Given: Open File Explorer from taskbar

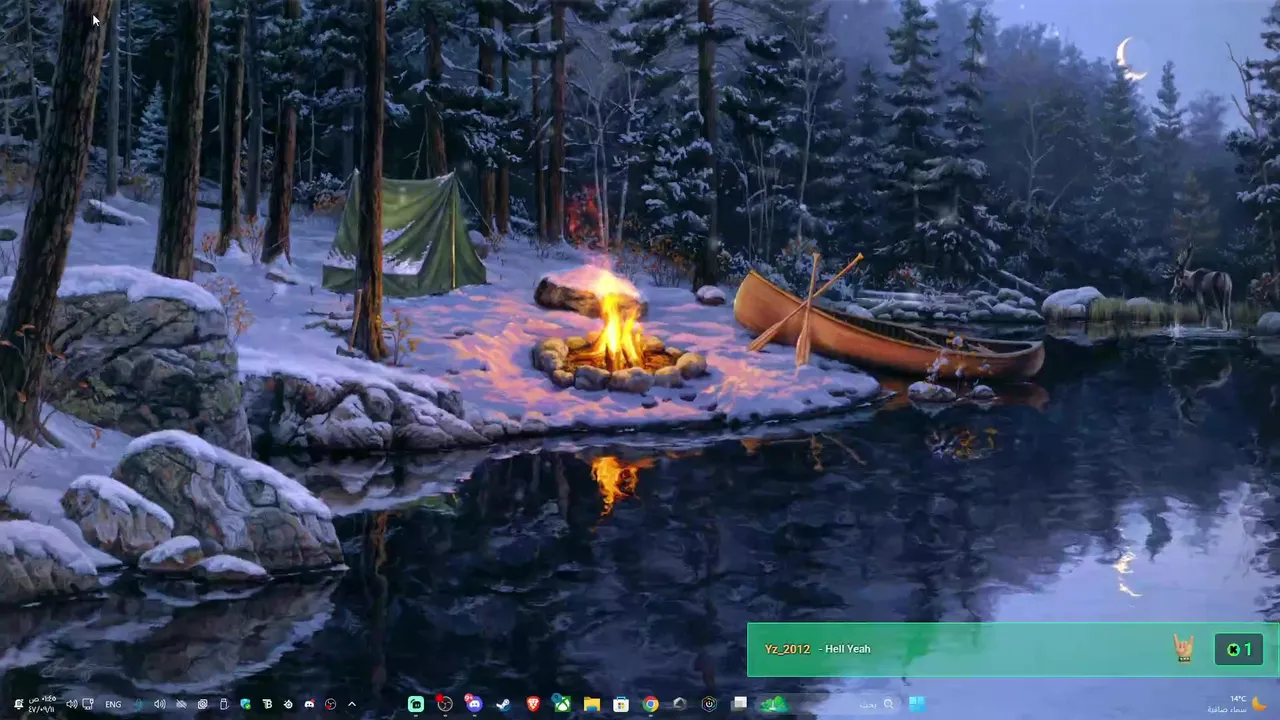Looking at the screenshot, I should pos(592,704).
